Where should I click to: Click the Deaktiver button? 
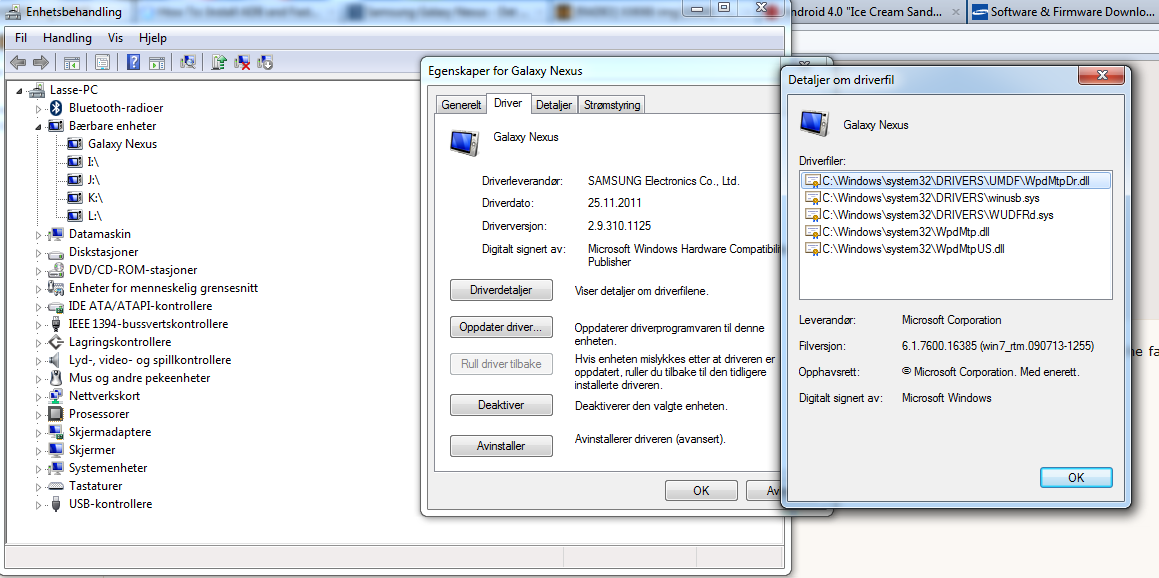pyautogui.click(x=501, y=406)
